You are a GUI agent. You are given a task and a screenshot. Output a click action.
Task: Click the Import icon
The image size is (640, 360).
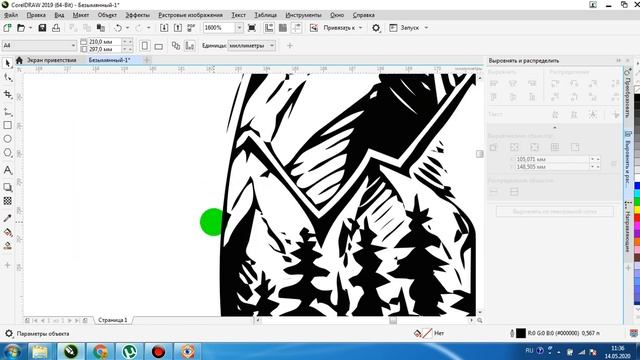pyautogui.click(x=164, y=28)
